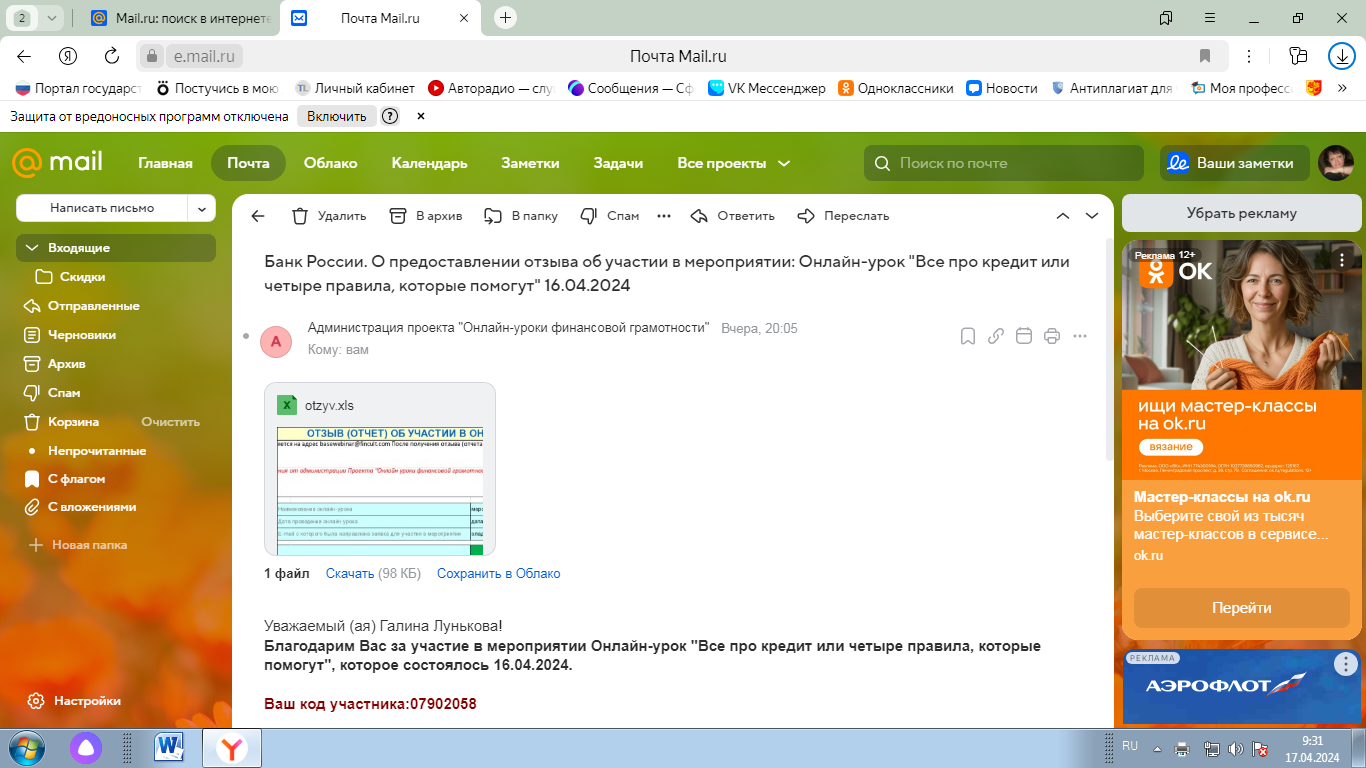Open Корзина folder
Image resolution: width=1366 pixels, height=768 pixels.
[73, 422]
